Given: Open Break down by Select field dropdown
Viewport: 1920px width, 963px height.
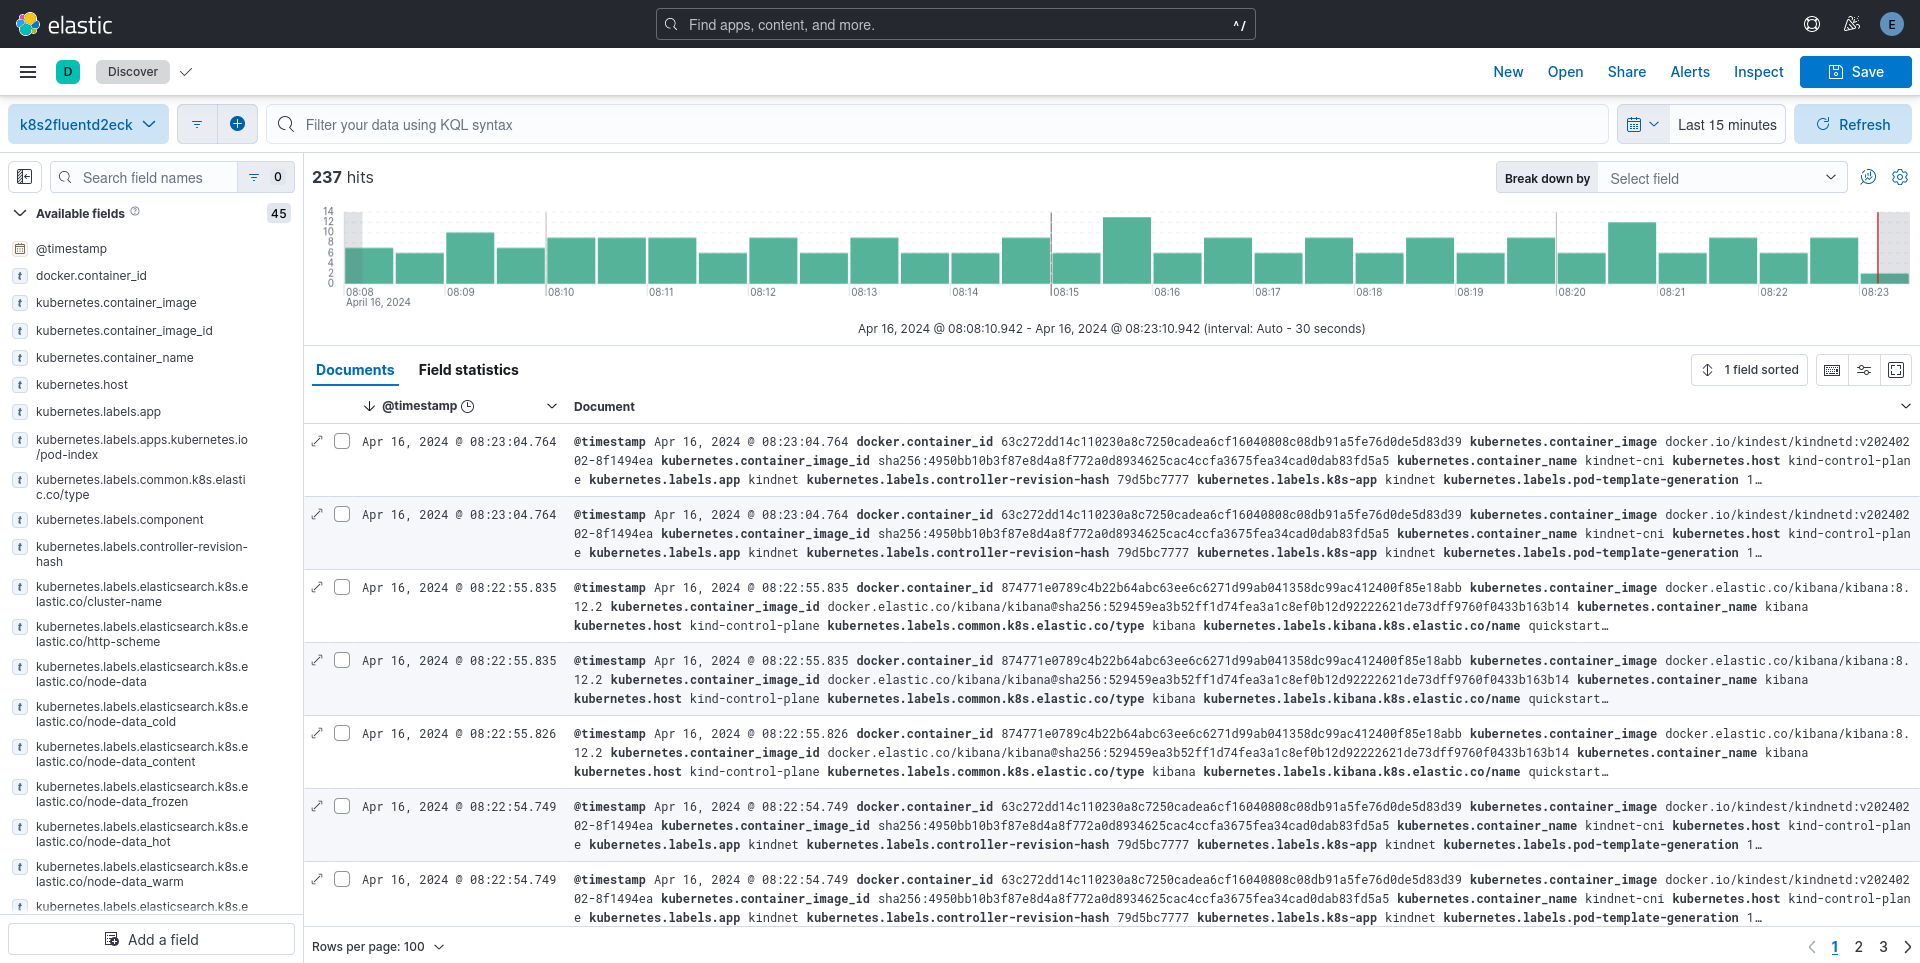Looking at the screenshot, I should pos(1722,178).
